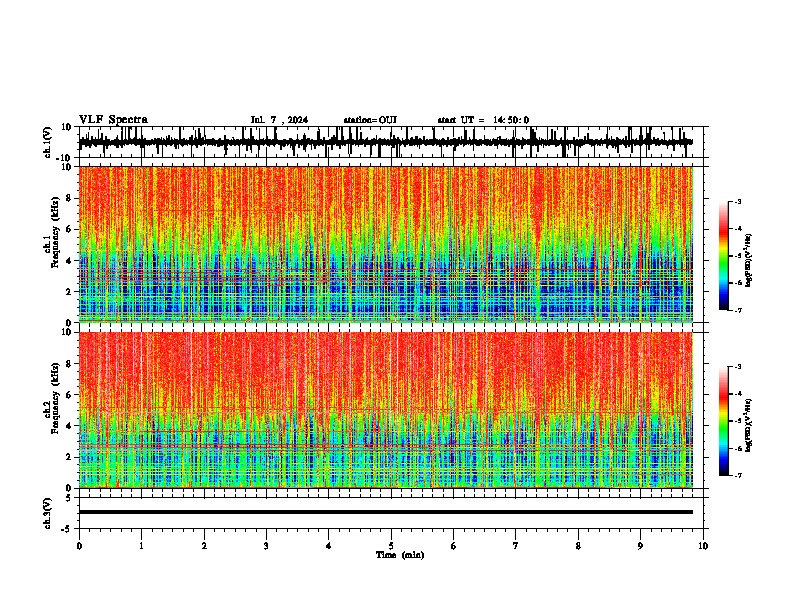
Task: Click the "-7" label on ch.2 color bar
Action: [738, 476]
